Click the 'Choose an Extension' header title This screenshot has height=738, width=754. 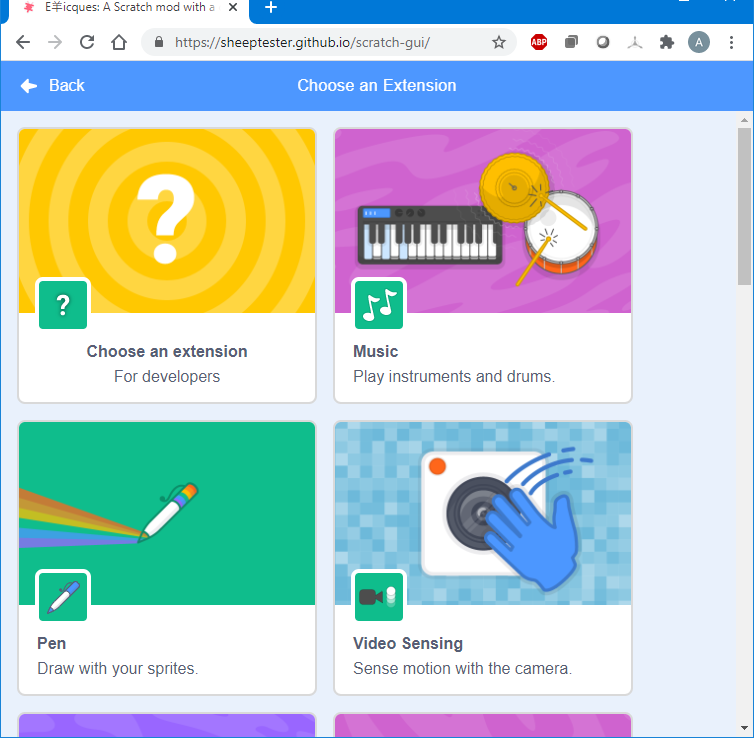click(x=377, y=86)
